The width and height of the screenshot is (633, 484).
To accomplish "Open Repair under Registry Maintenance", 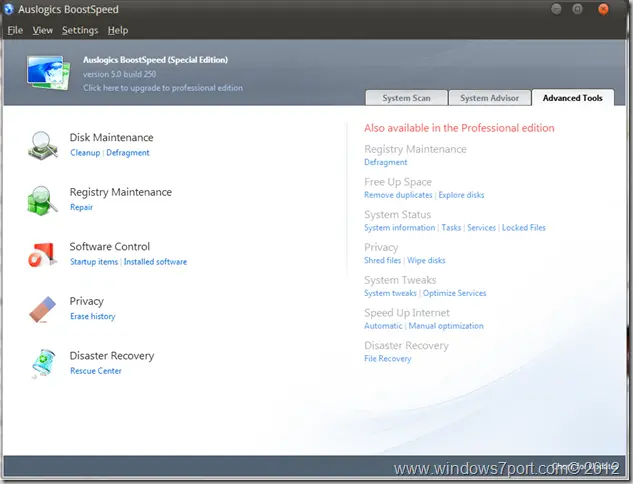I will [x=82, y=207].
